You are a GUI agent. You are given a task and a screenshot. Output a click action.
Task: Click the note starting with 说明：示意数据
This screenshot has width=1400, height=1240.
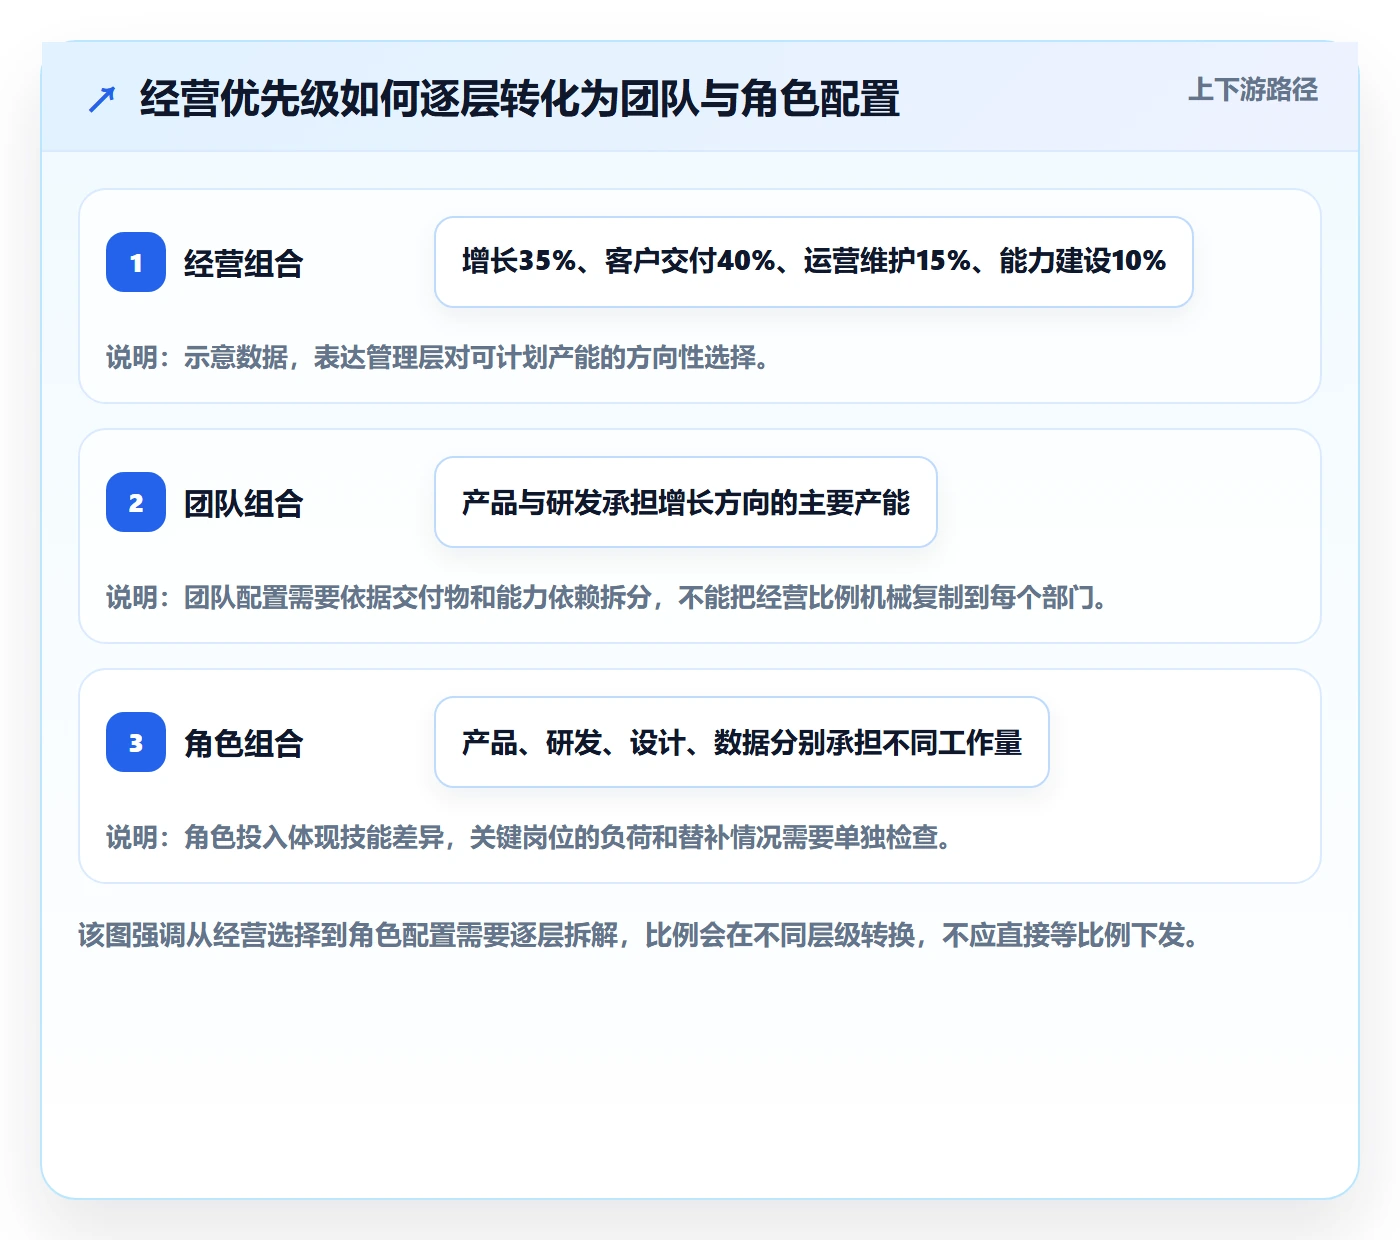438,357
